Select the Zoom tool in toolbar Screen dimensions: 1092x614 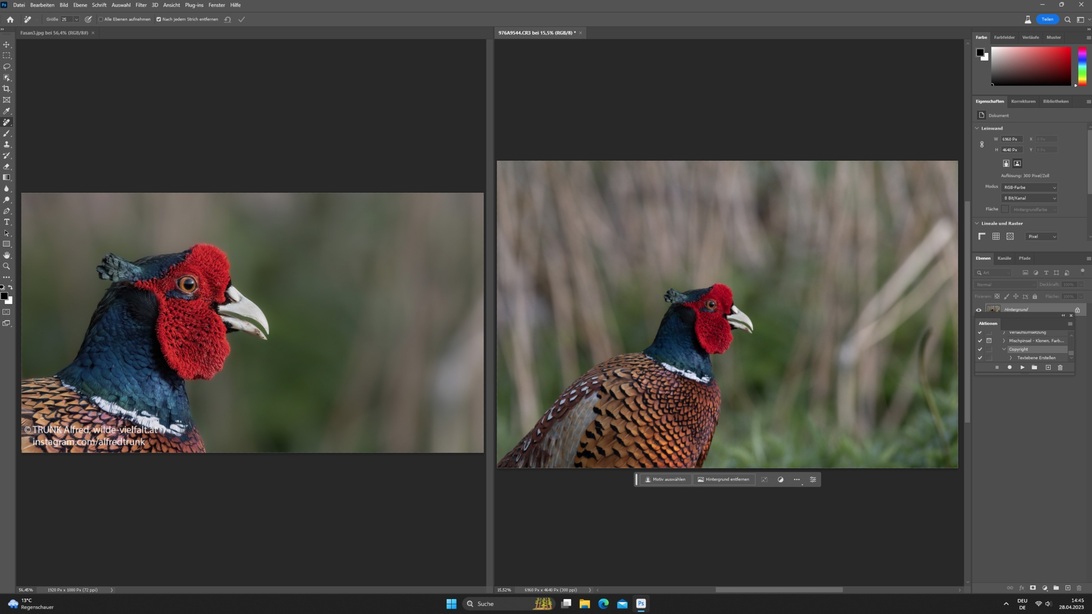point(7,266)
